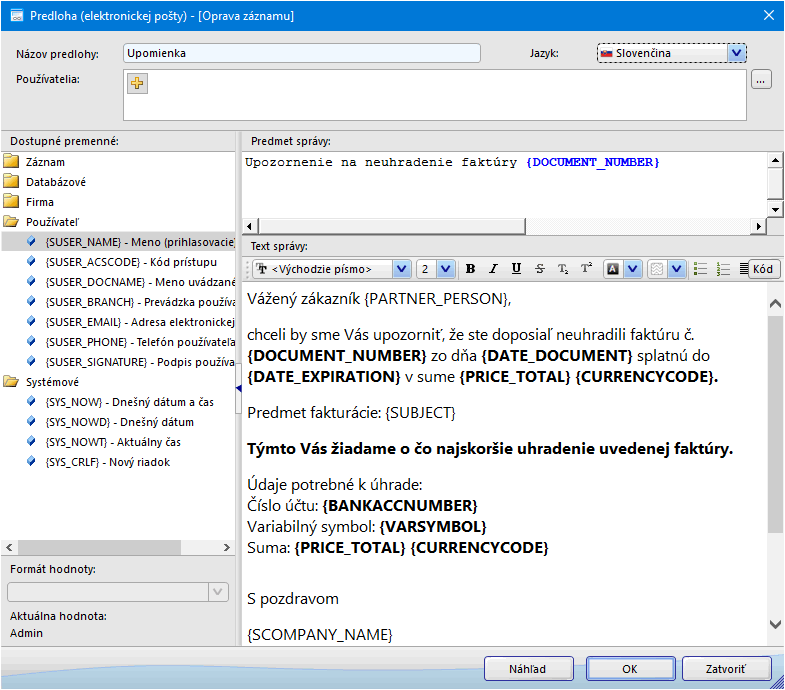Apply superscript formatting
The height and width of the screenshot is (690, 785).
pyautogui.click(x=587, y=269)
